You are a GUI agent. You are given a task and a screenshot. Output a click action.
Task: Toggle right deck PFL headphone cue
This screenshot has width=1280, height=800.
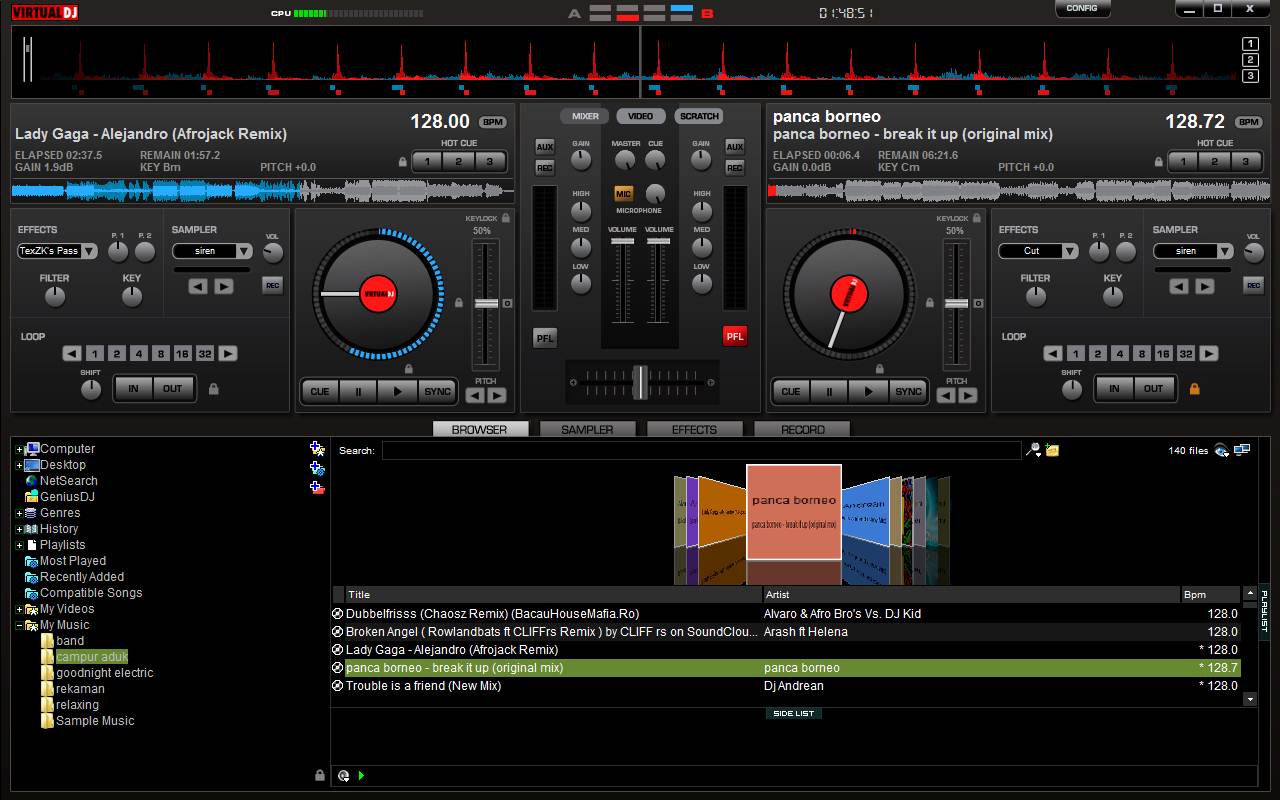click(x=735, y=336)
